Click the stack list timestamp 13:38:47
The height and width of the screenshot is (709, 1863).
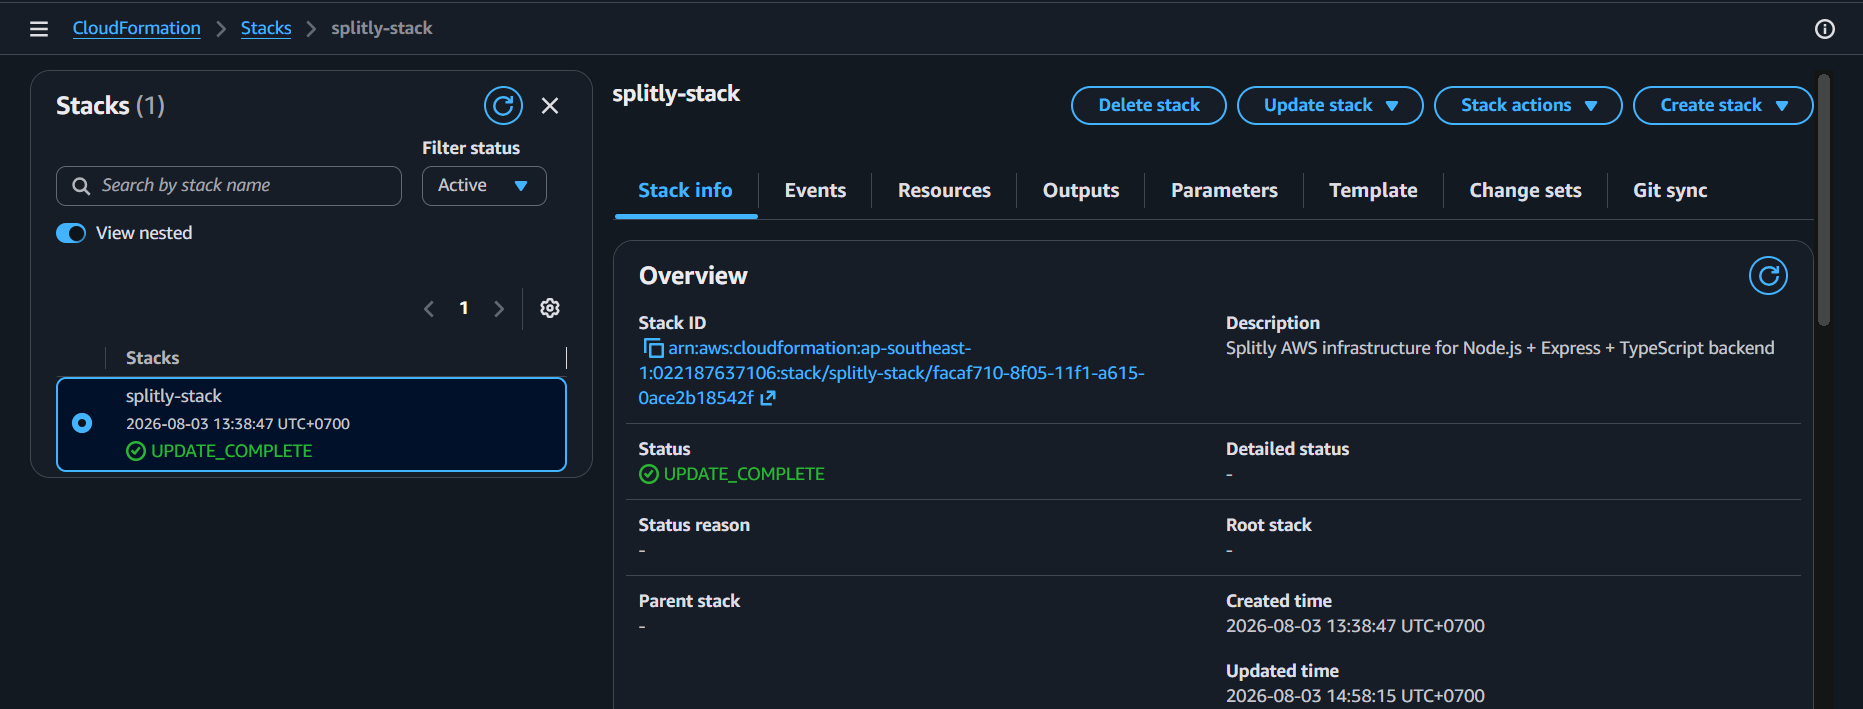238,424
